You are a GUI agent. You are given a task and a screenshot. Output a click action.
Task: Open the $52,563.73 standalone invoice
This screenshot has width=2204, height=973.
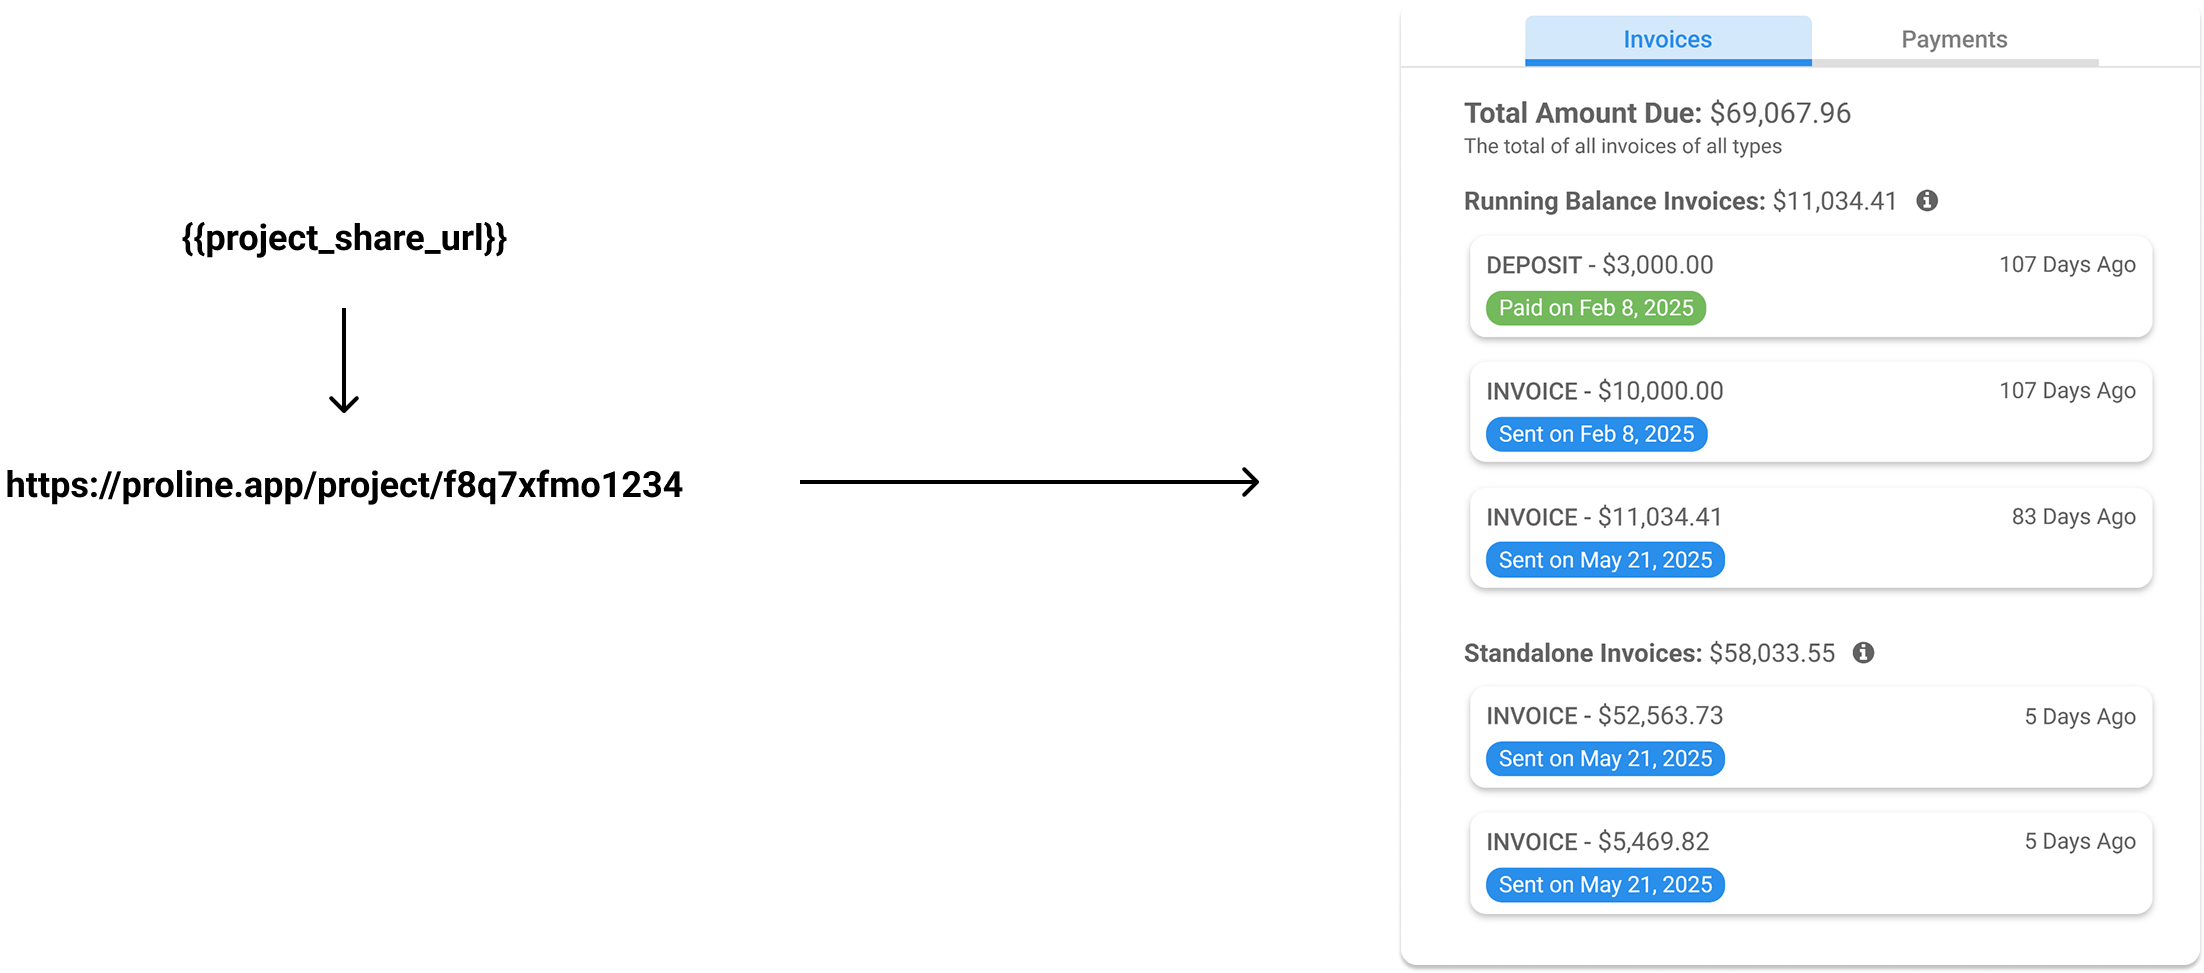coord(1811,737)
